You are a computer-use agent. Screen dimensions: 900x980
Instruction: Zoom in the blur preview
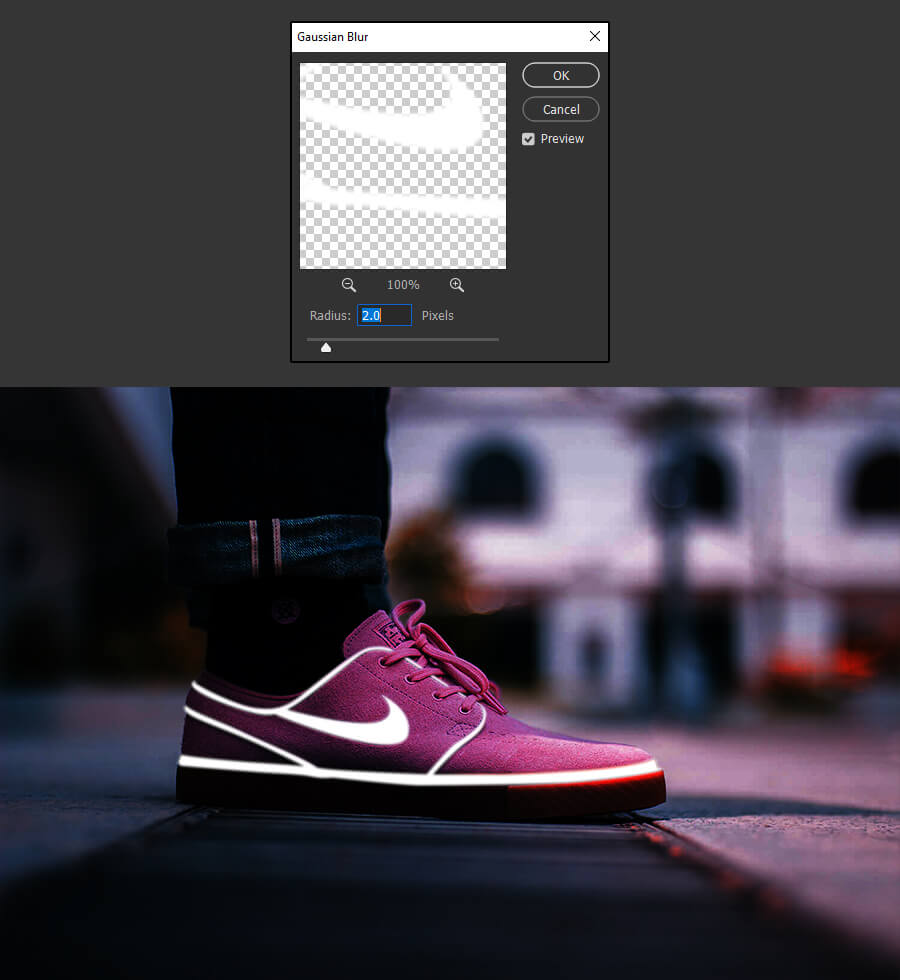[457, 285]
